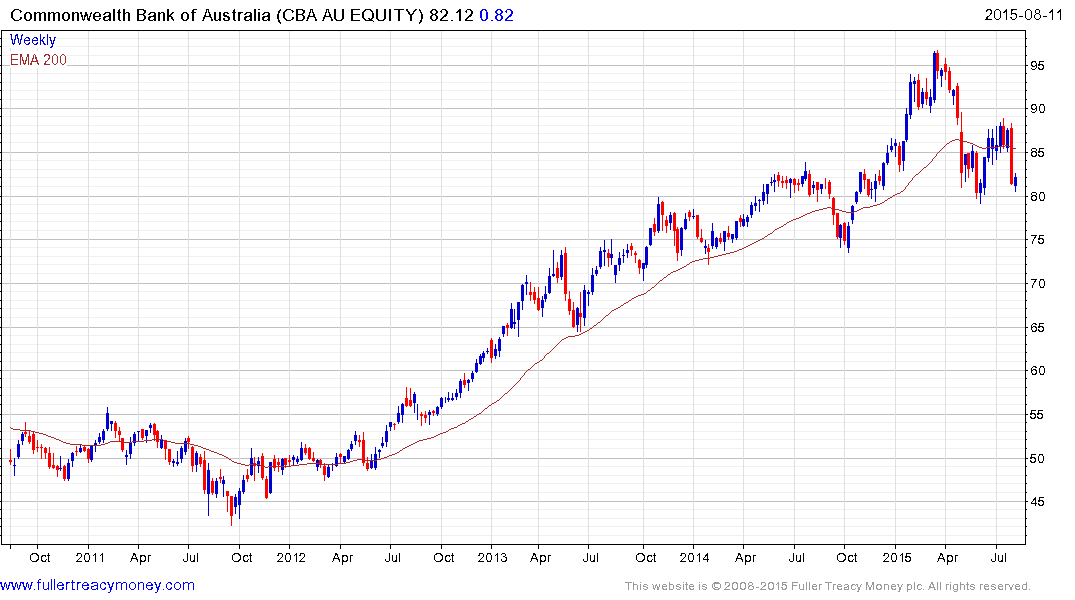Viewport: 1075px width, 600px height.
Task: Click the 70 price axis label
Action: [x=1037, y=284]
